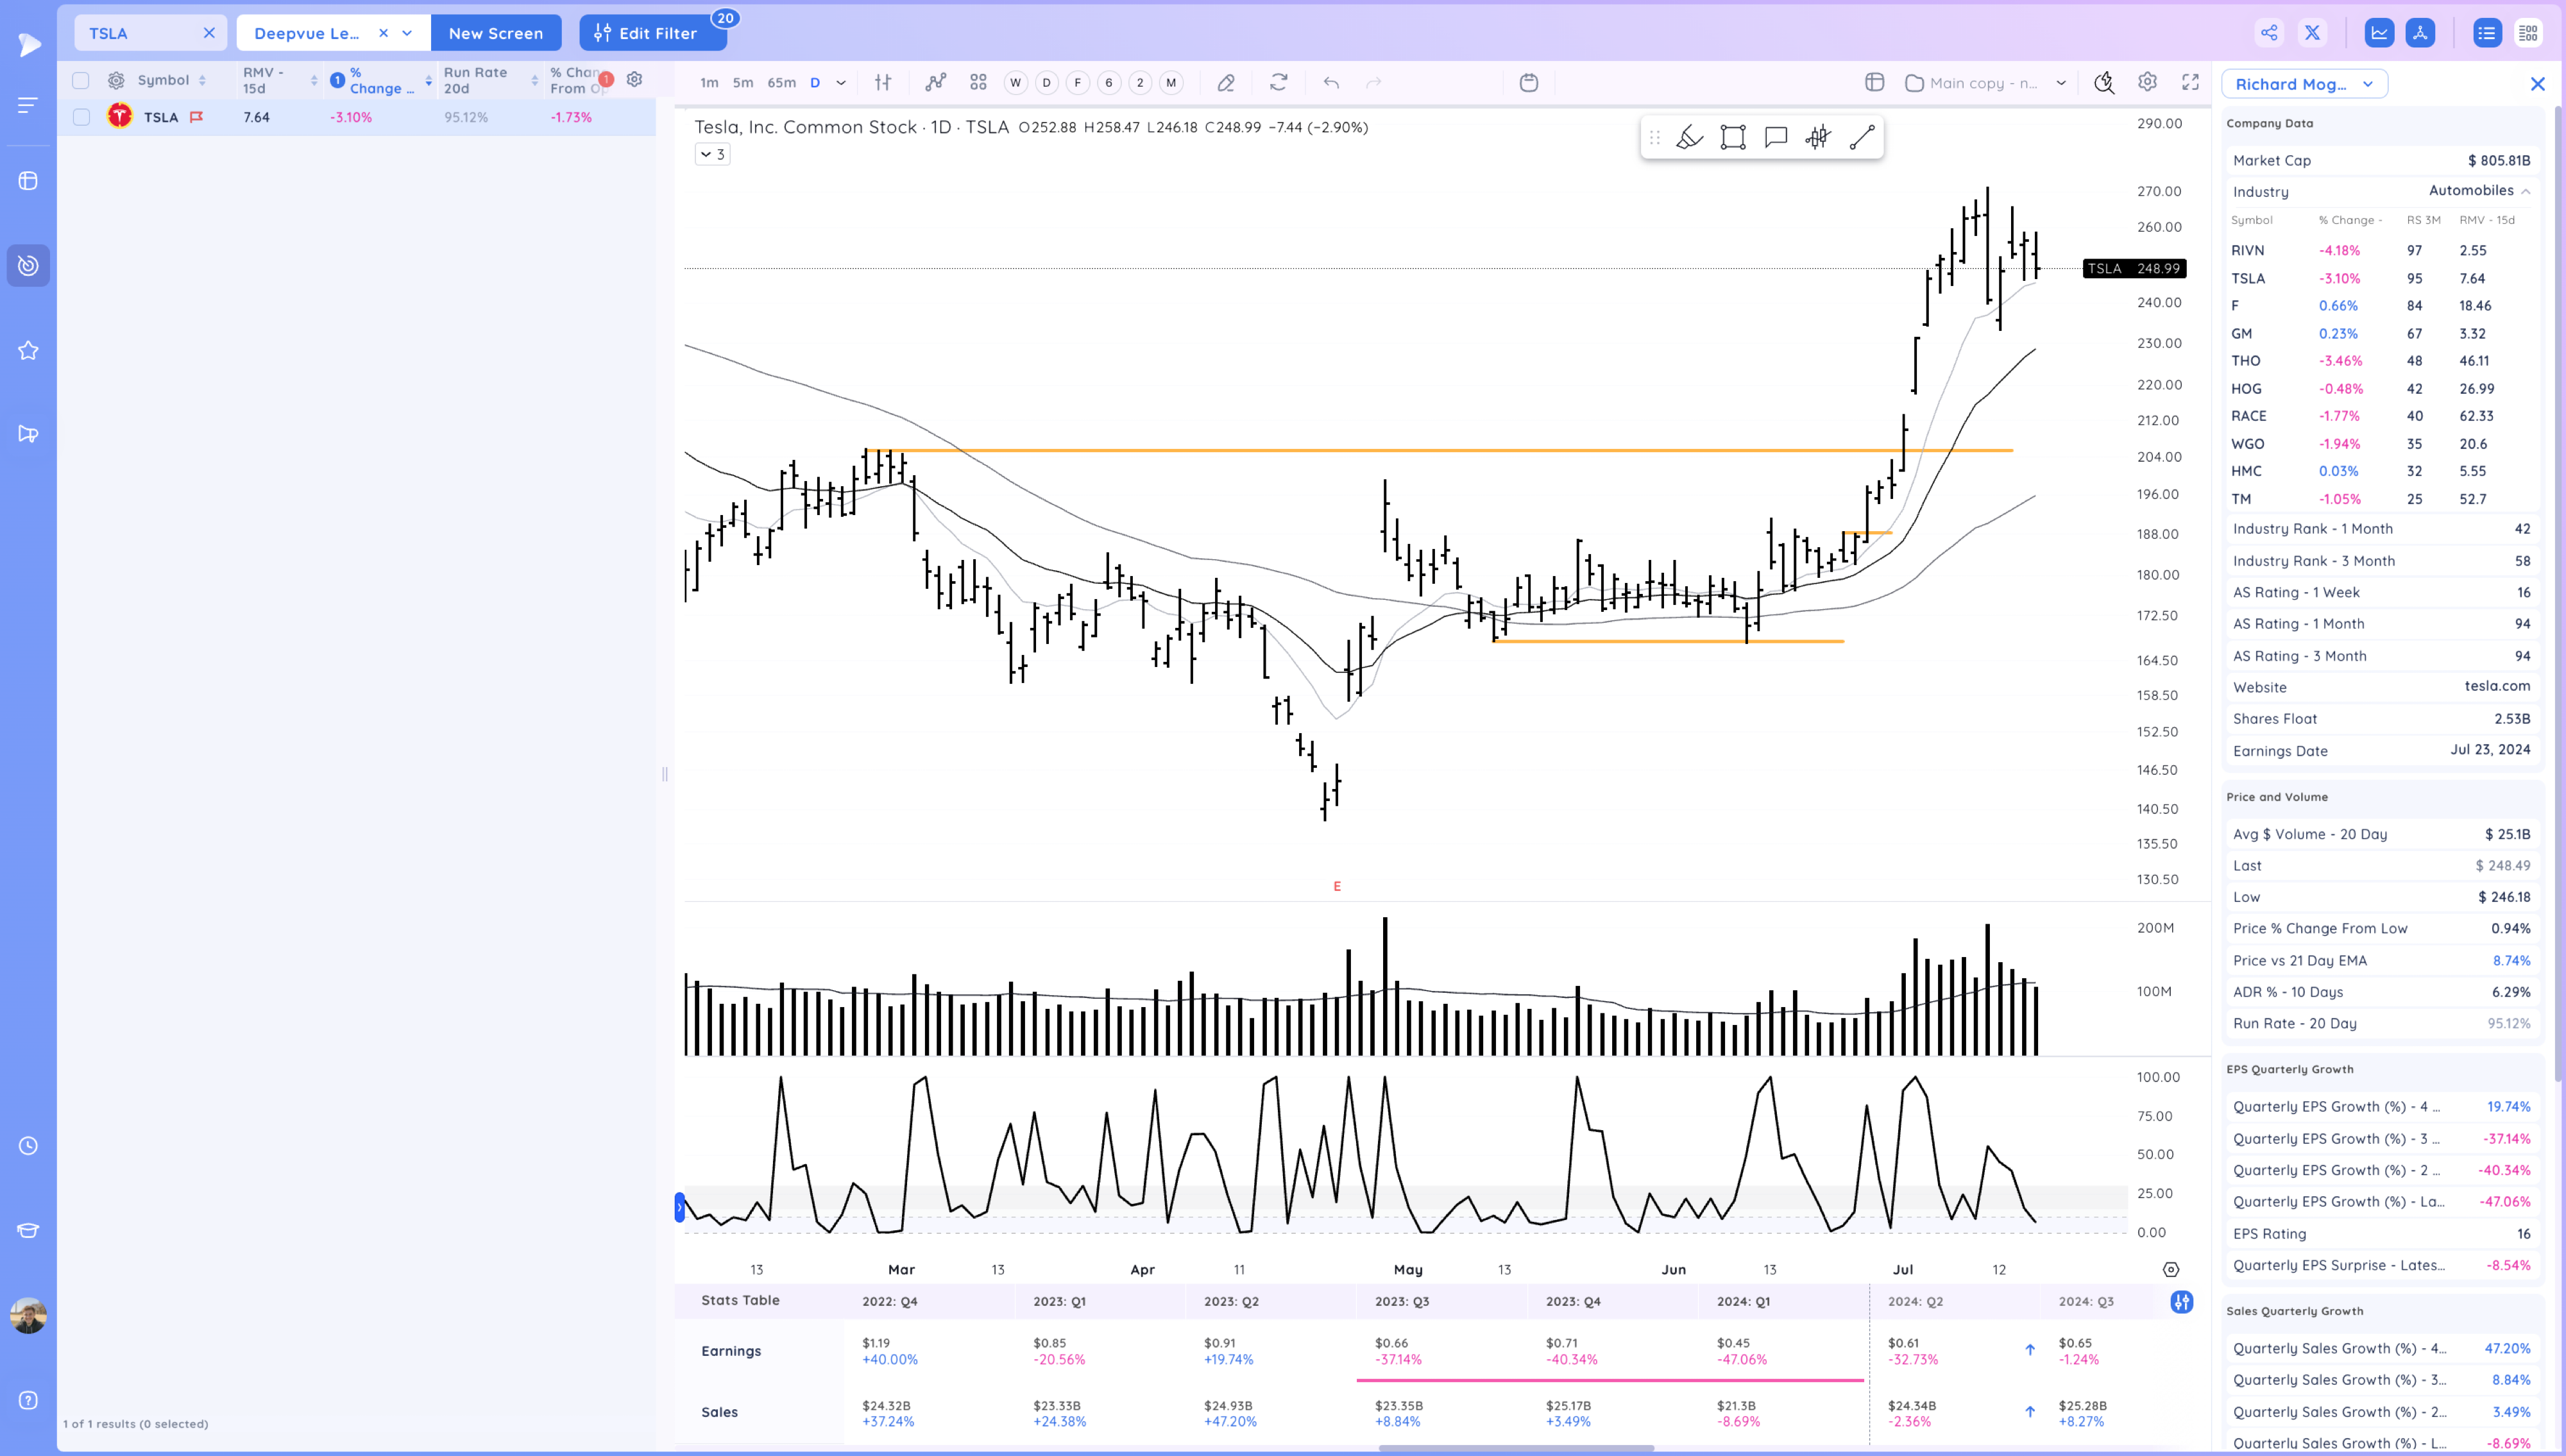The height and width of the screenshot is (1456, 2566).
Task: Click the chart refresh icon
Action: pyautogui.click(x=1278, y=83)
